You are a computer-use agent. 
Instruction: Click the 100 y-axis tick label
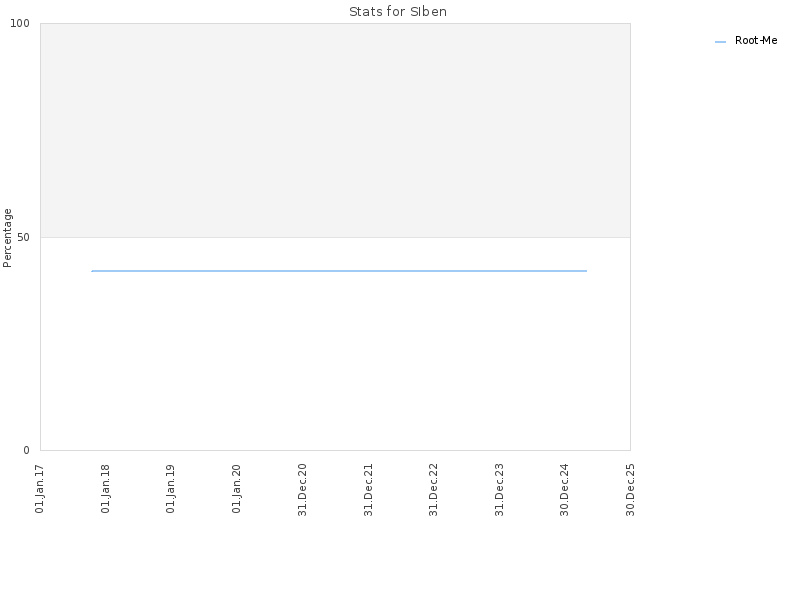tap(20, 23)
